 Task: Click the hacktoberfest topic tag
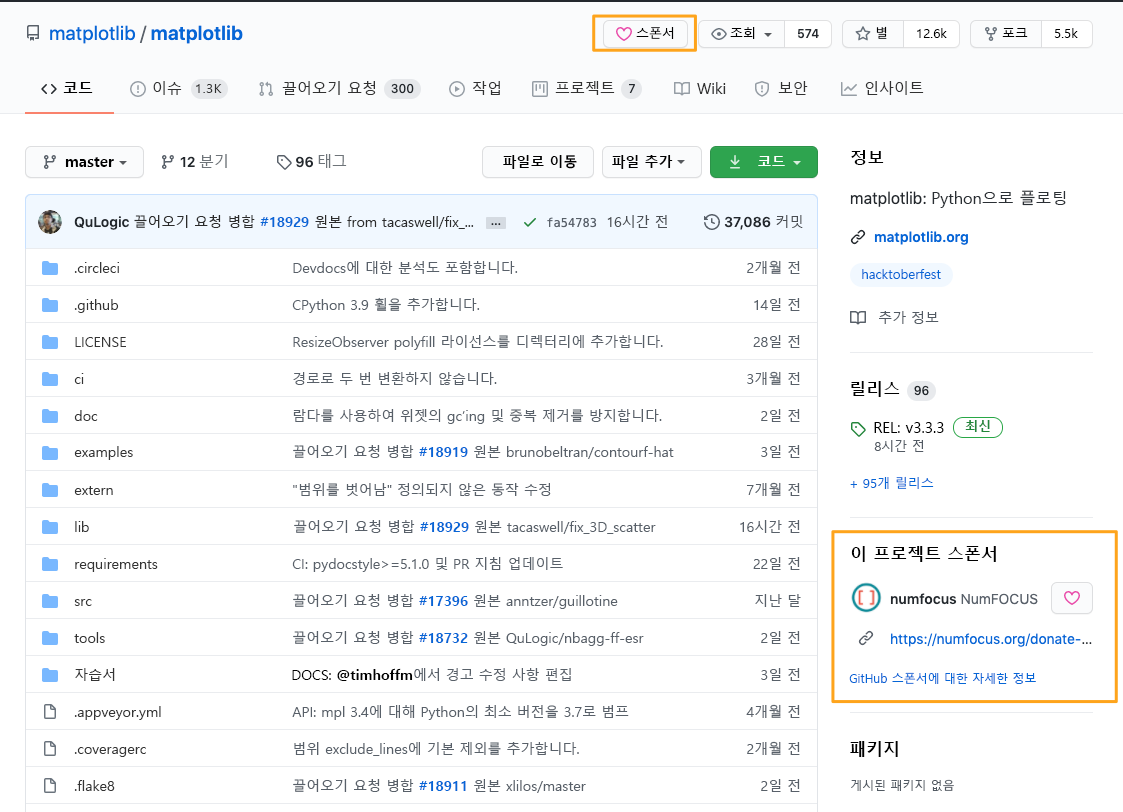point(901,274)
